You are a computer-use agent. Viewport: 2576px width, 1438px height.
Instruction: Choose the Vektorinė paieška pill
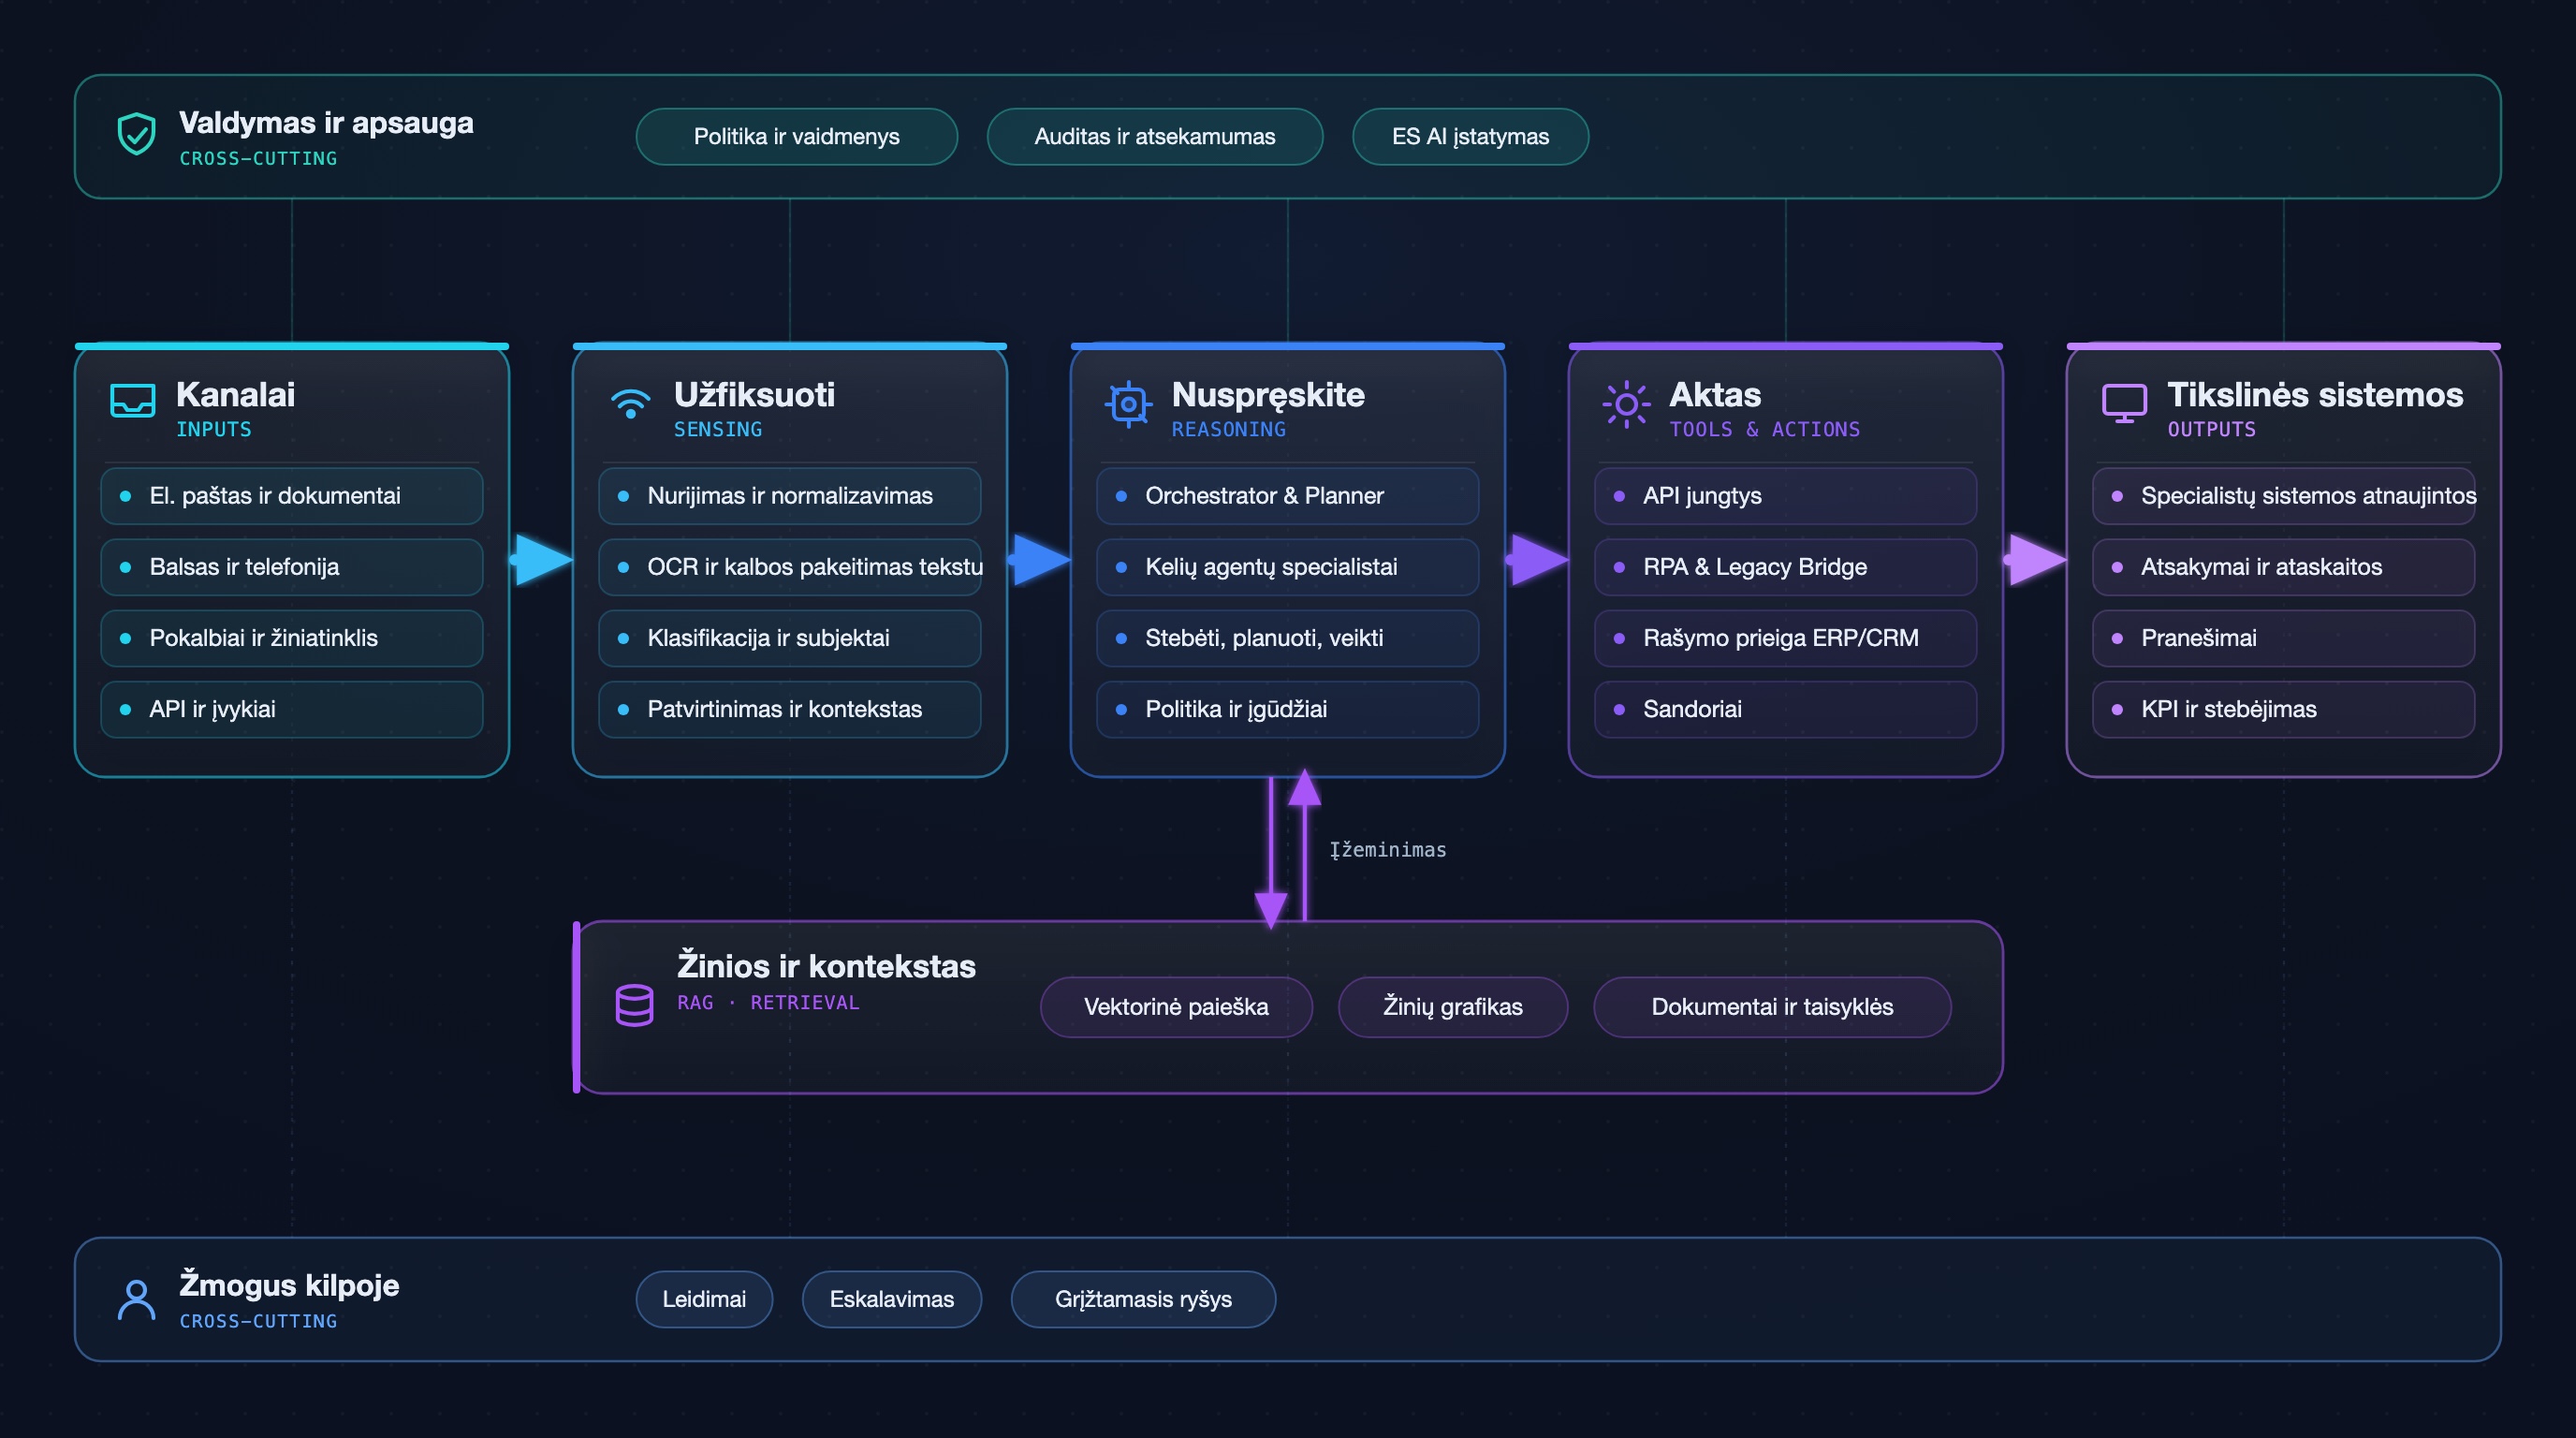[1176, 1007]
